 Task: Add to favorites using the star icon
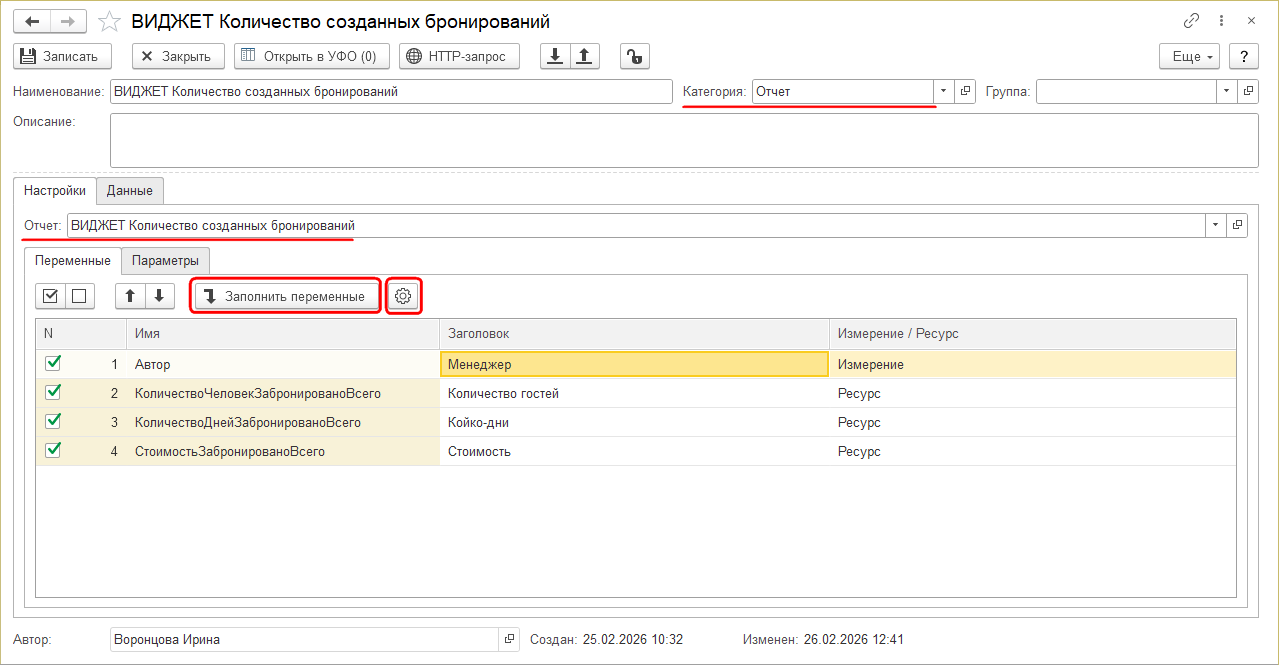pyautogui.click(x=112, y=21)
